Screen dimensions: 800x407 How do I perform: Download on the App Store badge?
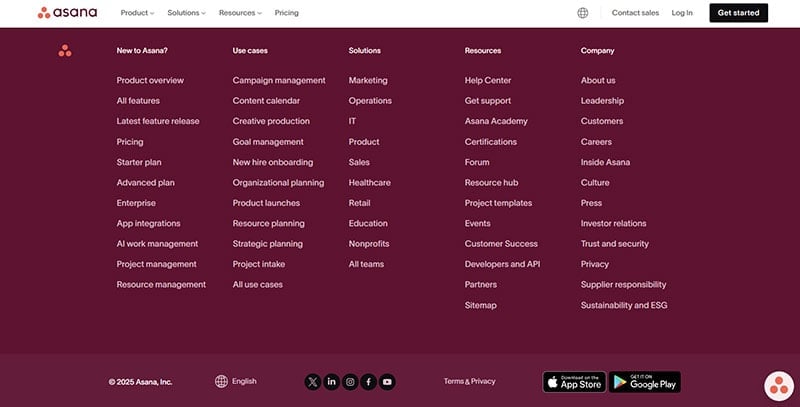574,381
